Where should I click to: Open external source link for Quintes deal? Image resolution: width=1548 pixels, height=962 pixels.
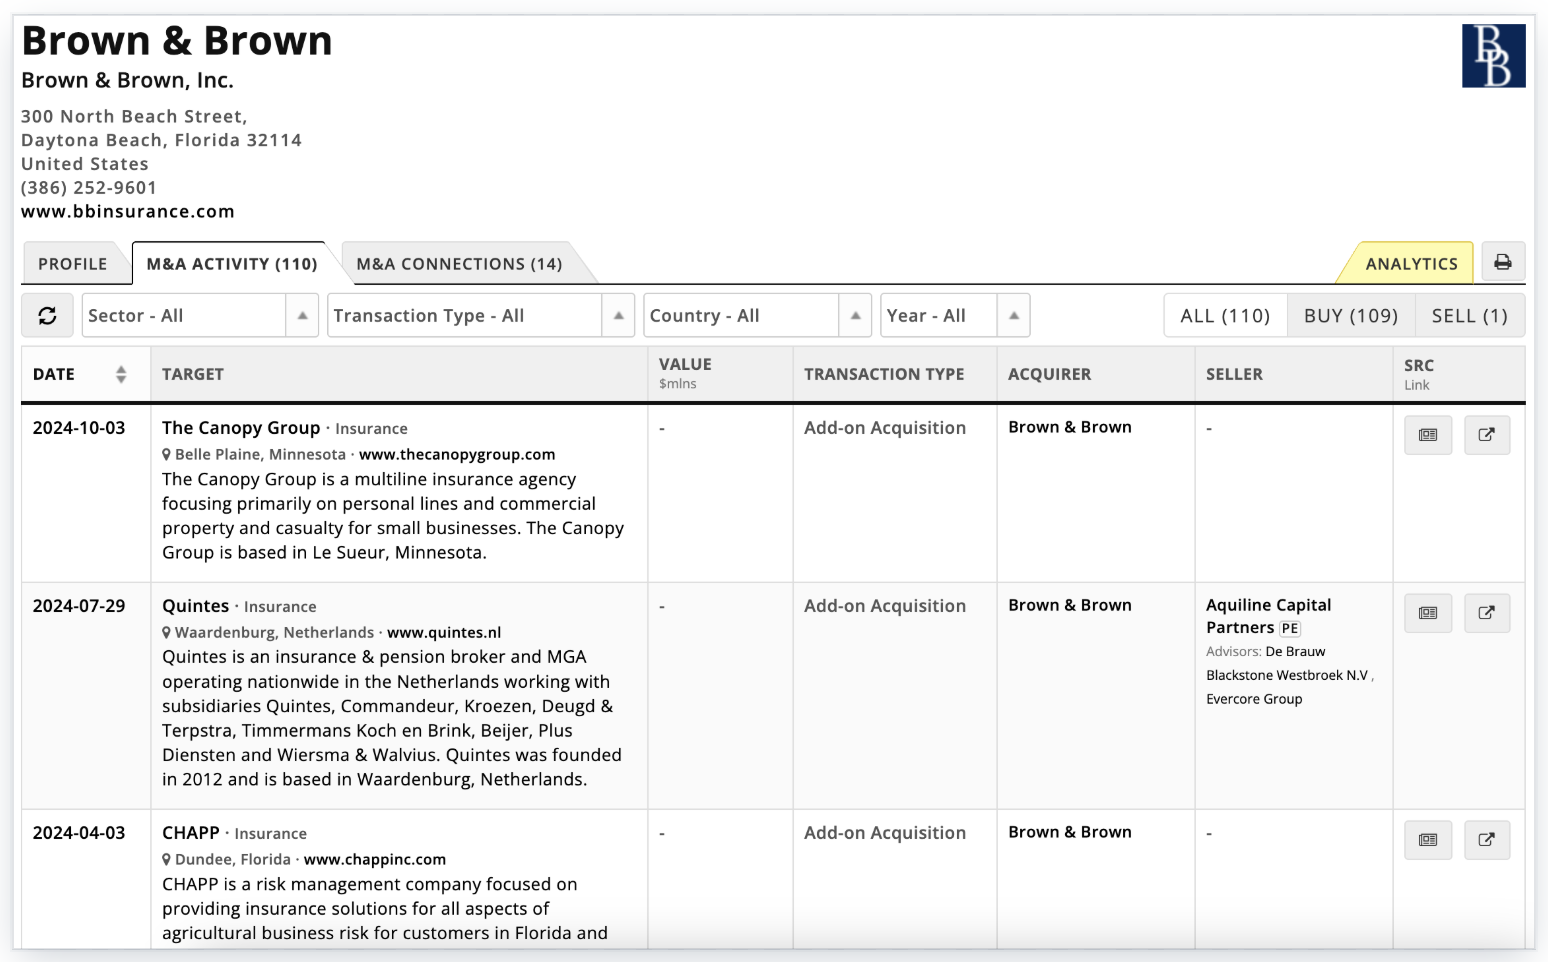1487,613
